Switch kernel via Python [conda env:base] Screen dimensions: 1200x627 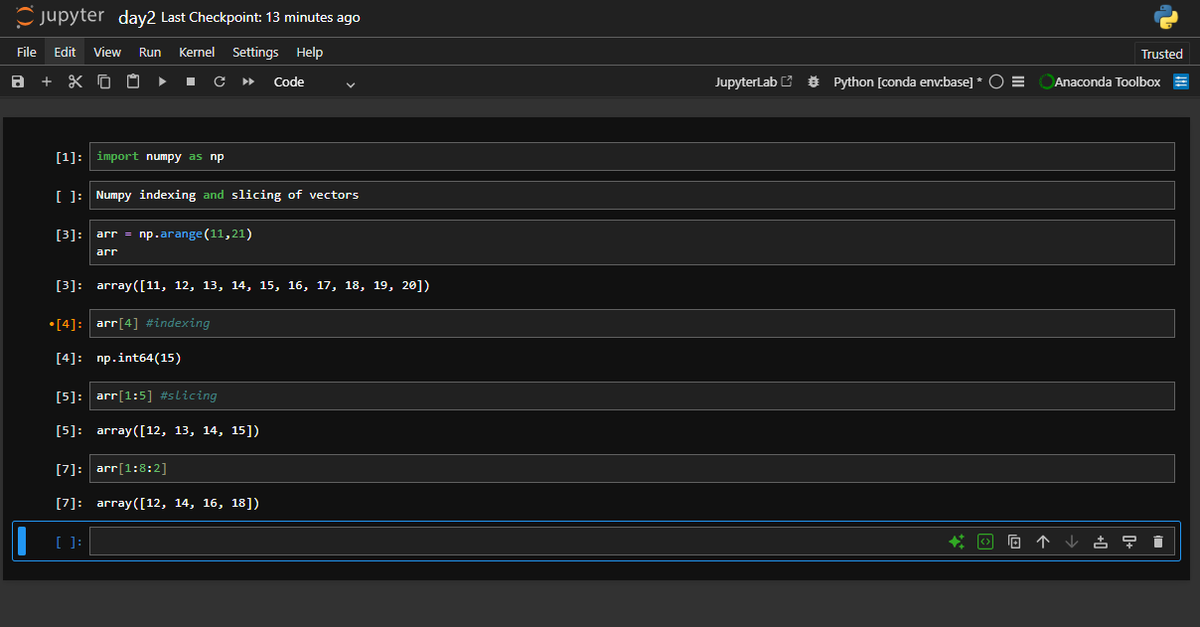click(x=907, y=82)
